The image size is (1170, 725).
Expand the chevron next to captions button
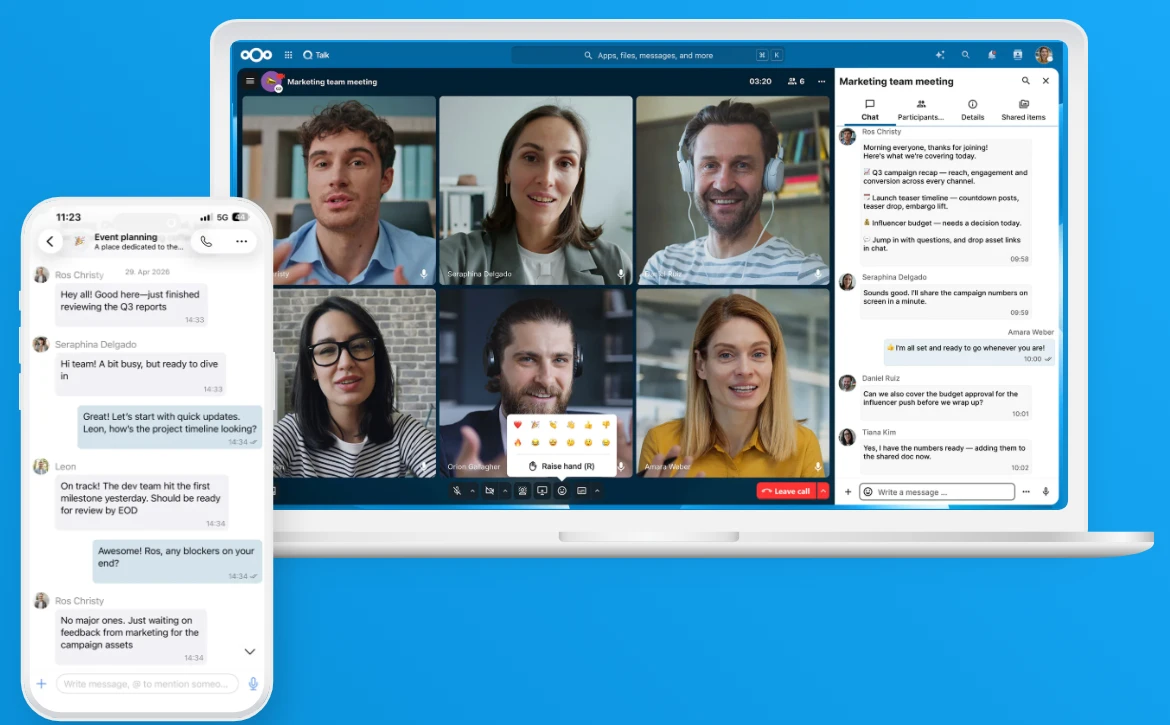click(597, 491)
